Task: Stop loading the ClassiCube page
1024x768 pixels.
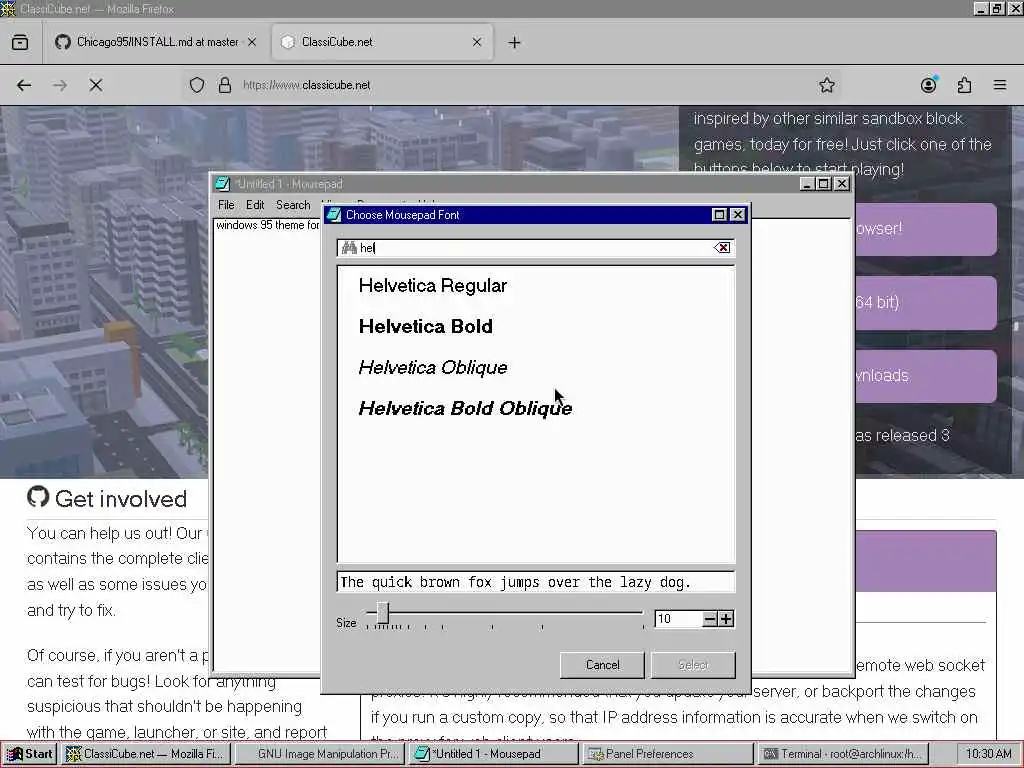Action: click(x=95, y=85)
